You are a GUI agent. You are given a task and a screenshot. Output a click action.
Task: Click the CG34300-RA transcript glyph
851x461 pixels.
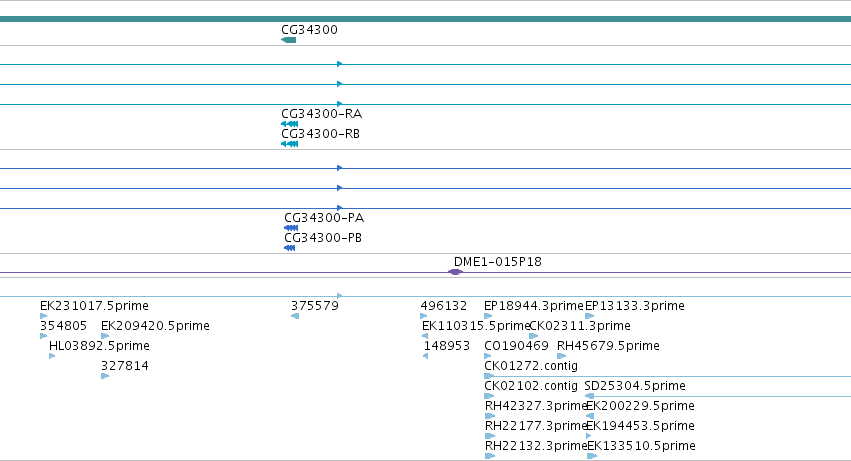pos(289,124)
